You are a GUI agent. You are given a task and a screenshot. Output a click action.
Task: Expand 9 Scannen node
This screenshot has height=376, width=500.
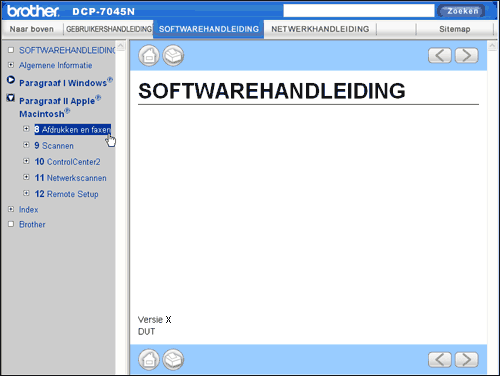26,145
